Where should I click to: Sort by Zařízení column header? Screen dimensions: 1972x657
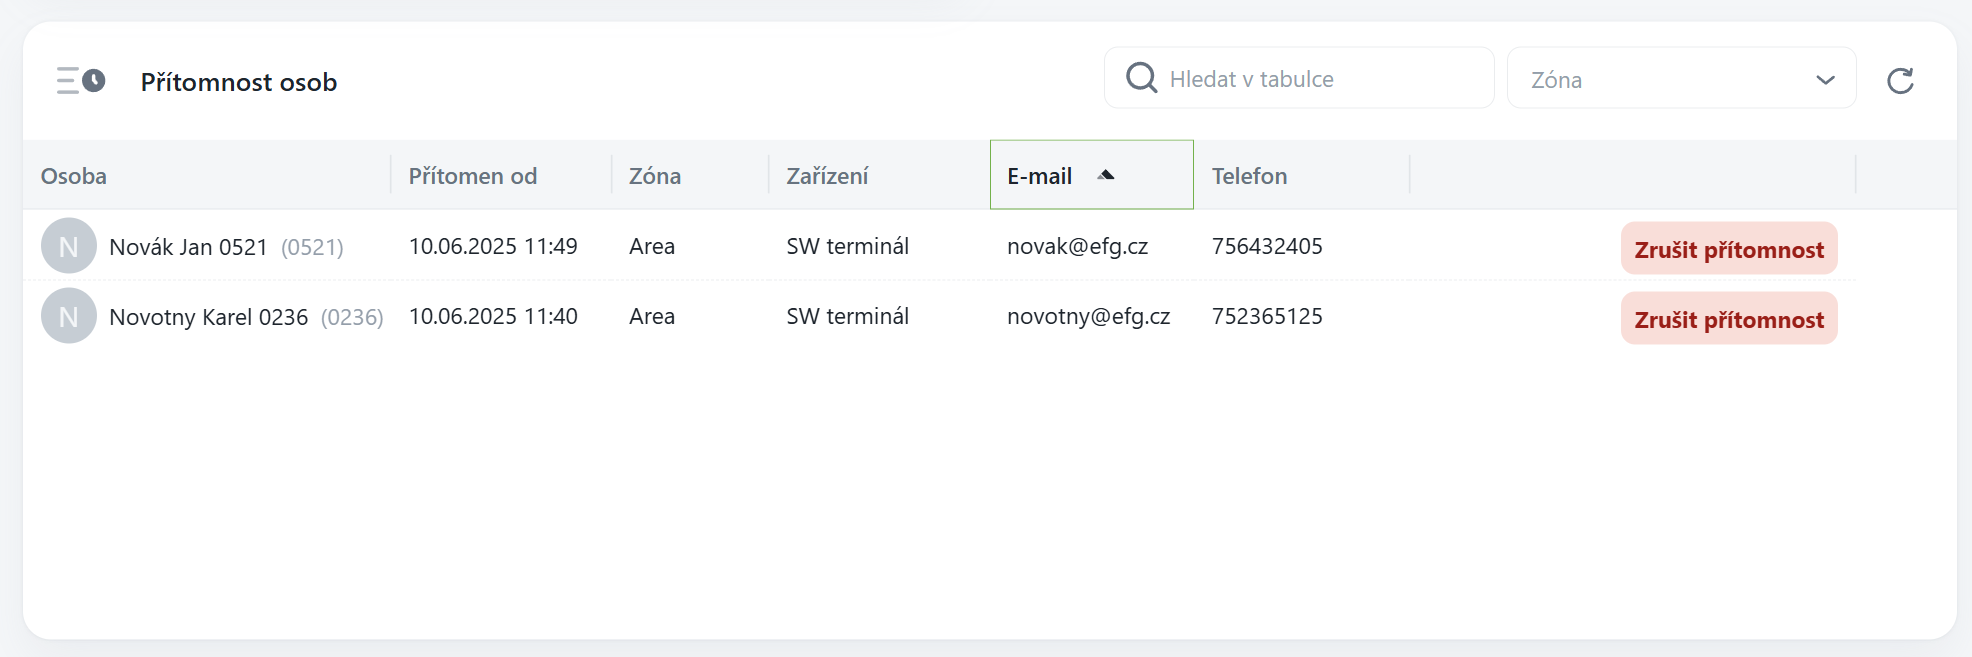(827, 176)
